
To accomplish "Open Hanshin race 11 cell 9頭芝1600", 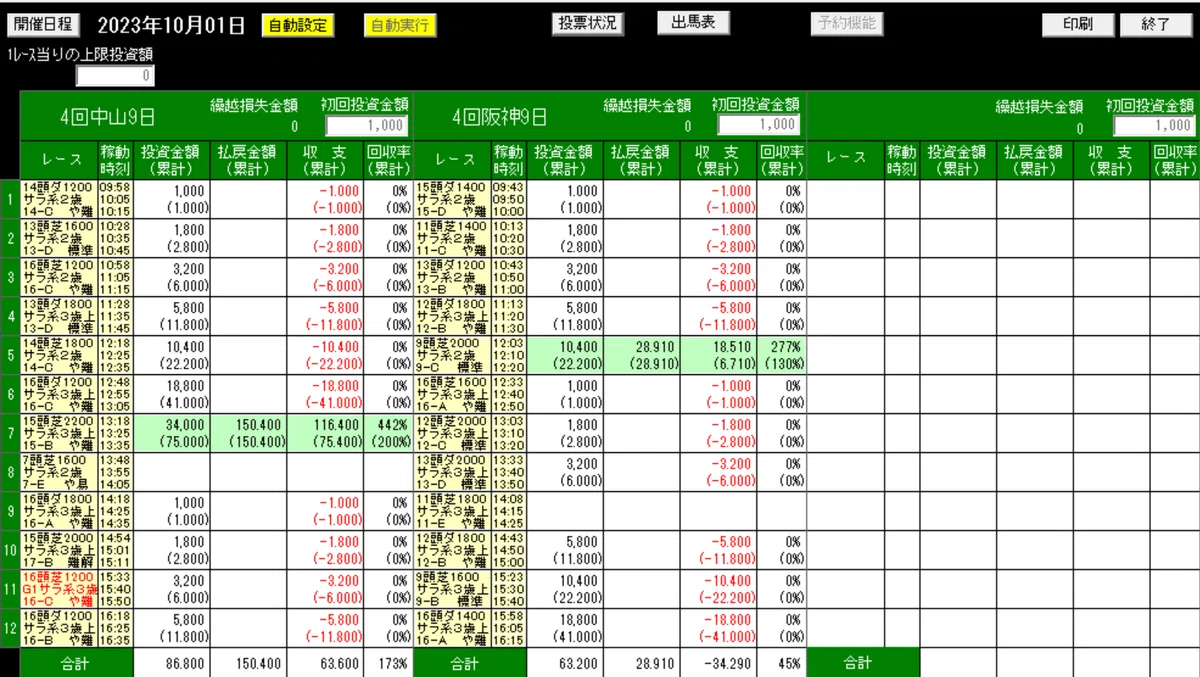I will 451,590.
